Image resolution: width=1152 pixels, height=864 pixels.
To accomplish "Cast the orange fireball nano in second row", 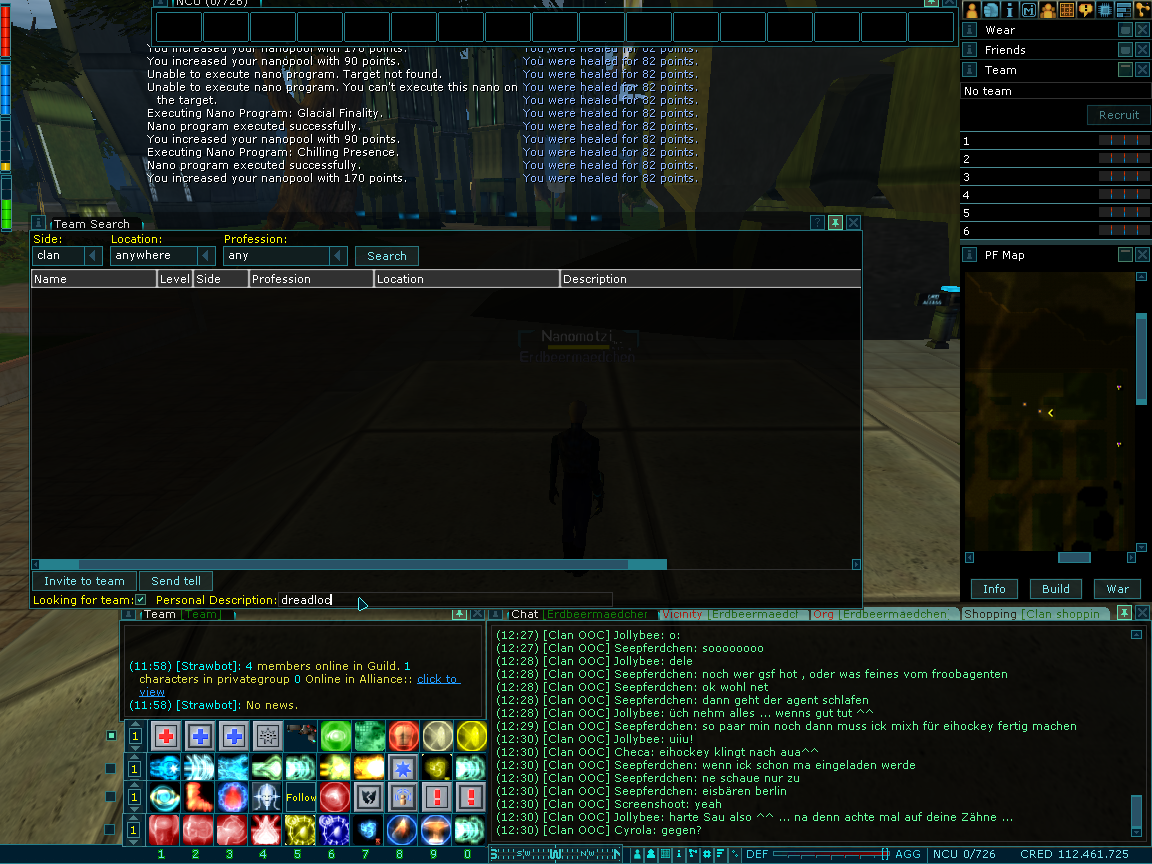I will [x=369, y=768].
